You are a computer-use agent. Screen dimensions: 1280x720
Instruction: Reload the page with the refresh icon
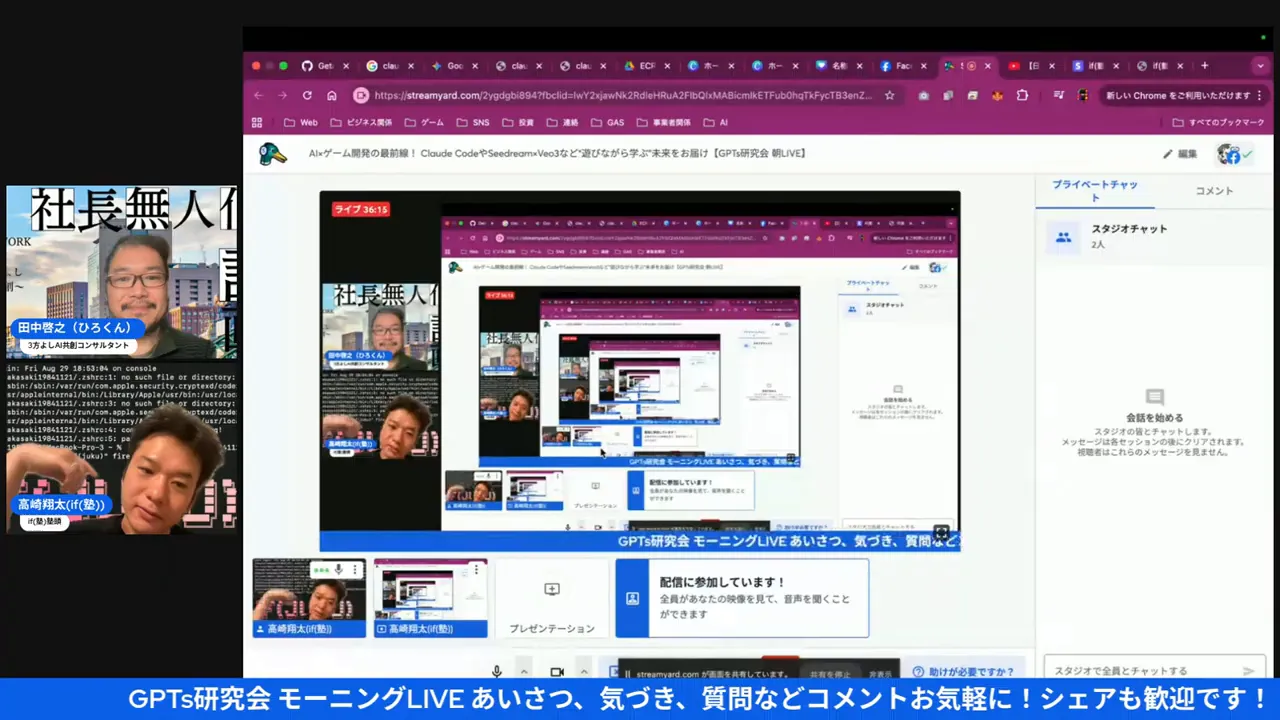click(x=306, y=95)
